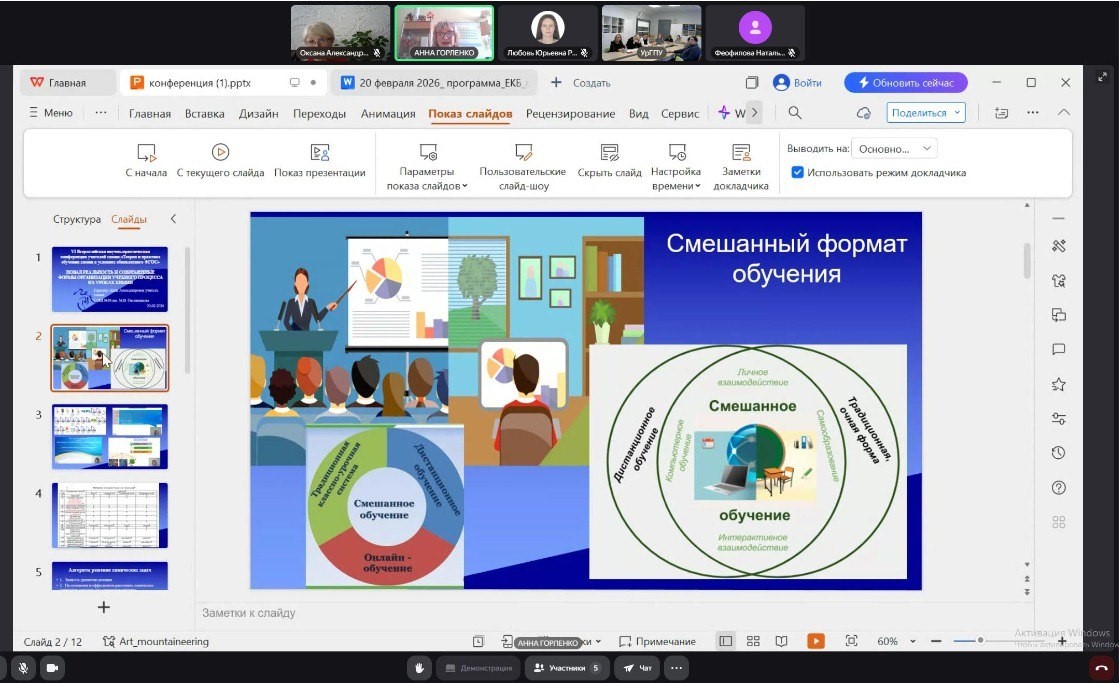Viewport: 1119px width, 683px height.
Task: Switch to the Структура panel tab
Action: (x=77, y=219)
